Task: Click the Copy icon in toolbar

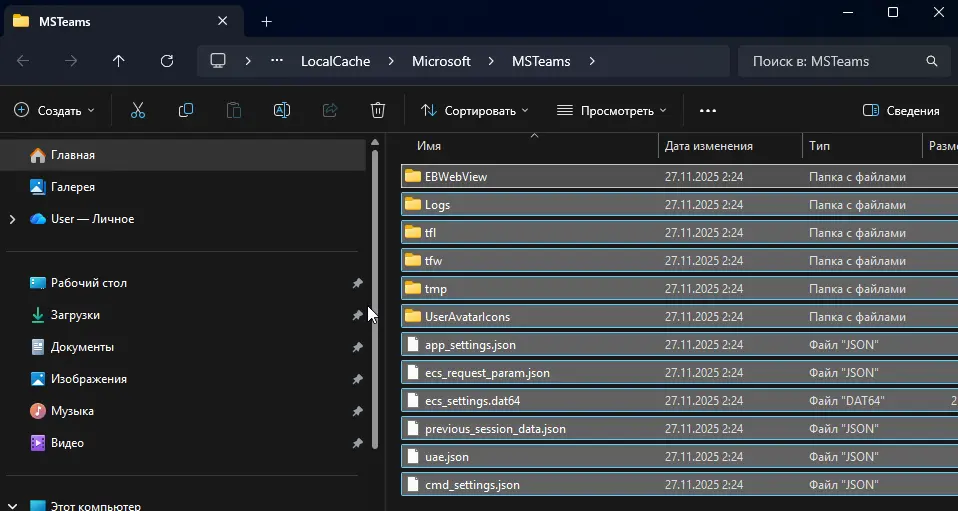Action: click(x=186, y=110)
